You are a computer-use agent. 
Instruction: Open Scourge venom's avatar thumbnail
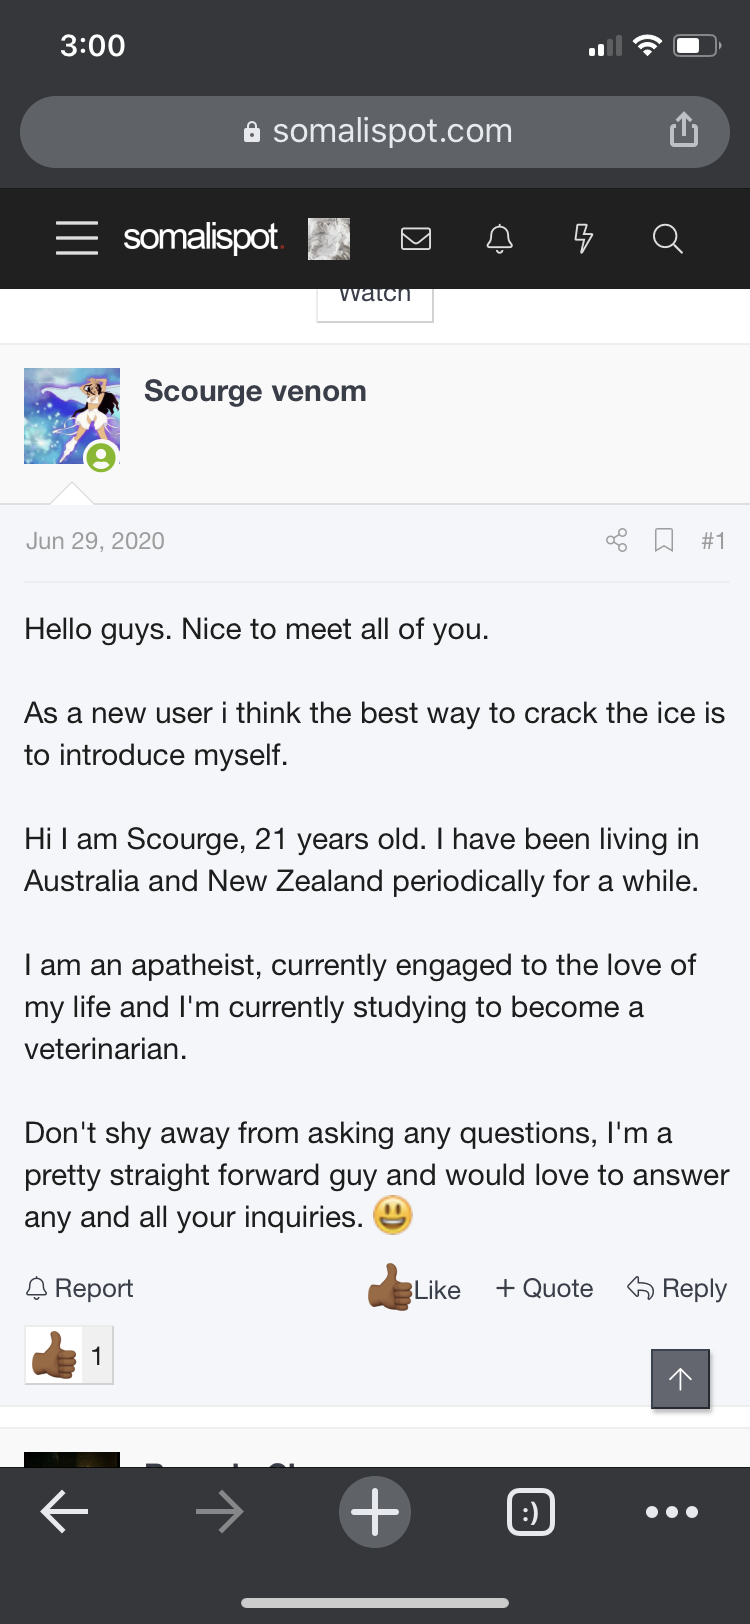point(72,416)
